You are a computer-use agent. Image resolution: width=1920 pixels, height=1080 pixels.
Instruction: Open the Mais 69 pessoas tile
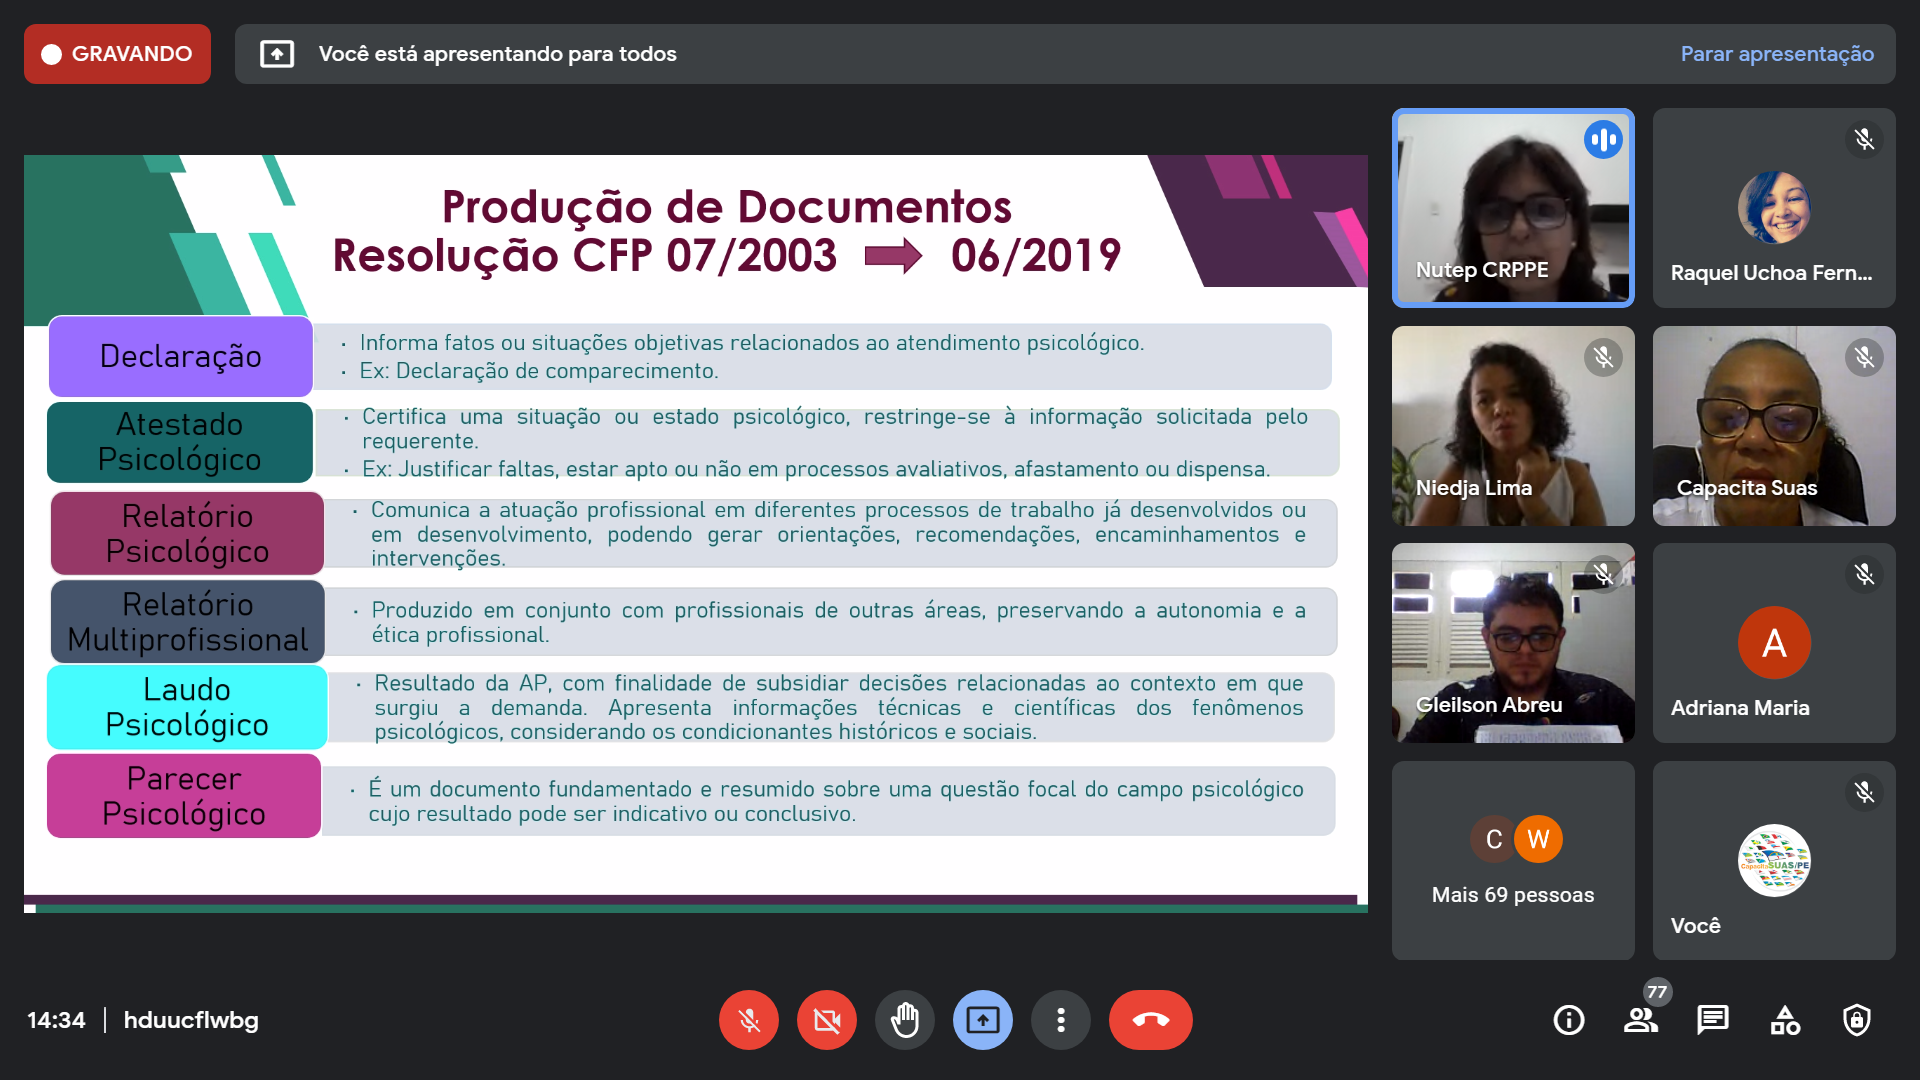point(1512,860)
